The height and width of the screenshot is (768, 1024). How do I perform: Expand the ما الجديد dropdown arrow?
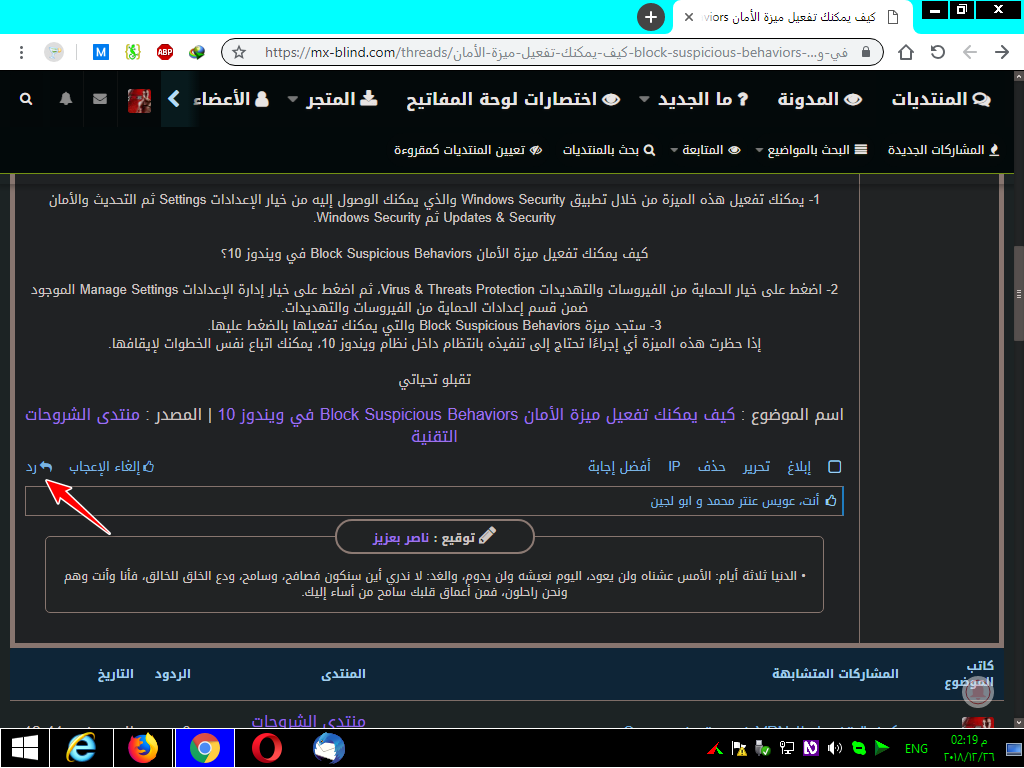click(644, 100)
